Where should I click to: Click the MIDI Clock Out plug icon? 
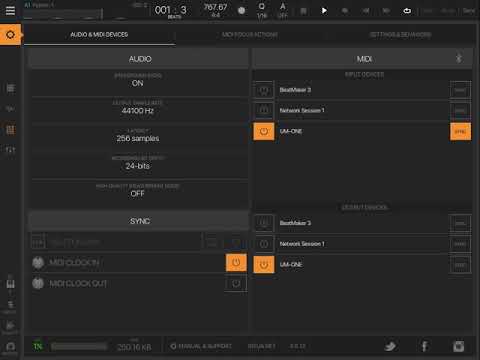click(x=38, y=283)
